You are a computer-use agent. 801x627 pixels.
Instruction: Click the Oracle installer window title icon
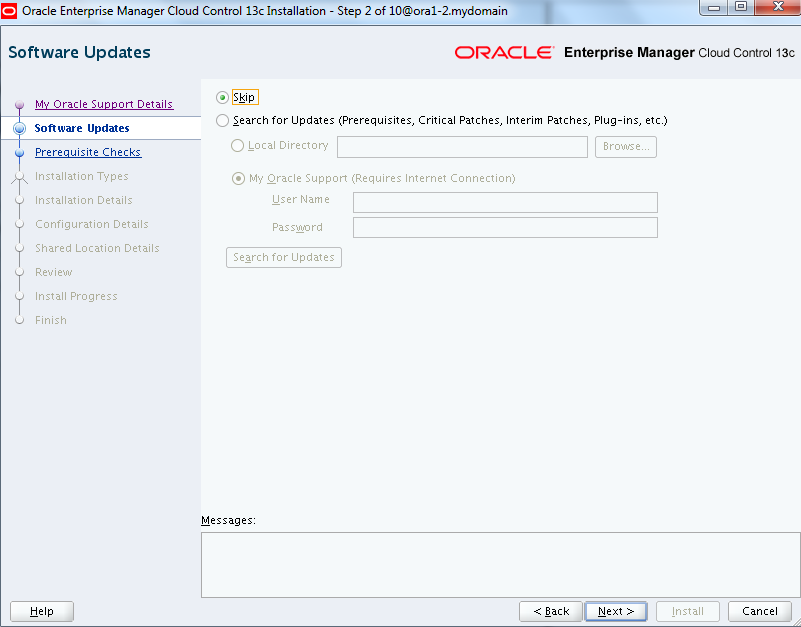(10, 10)
